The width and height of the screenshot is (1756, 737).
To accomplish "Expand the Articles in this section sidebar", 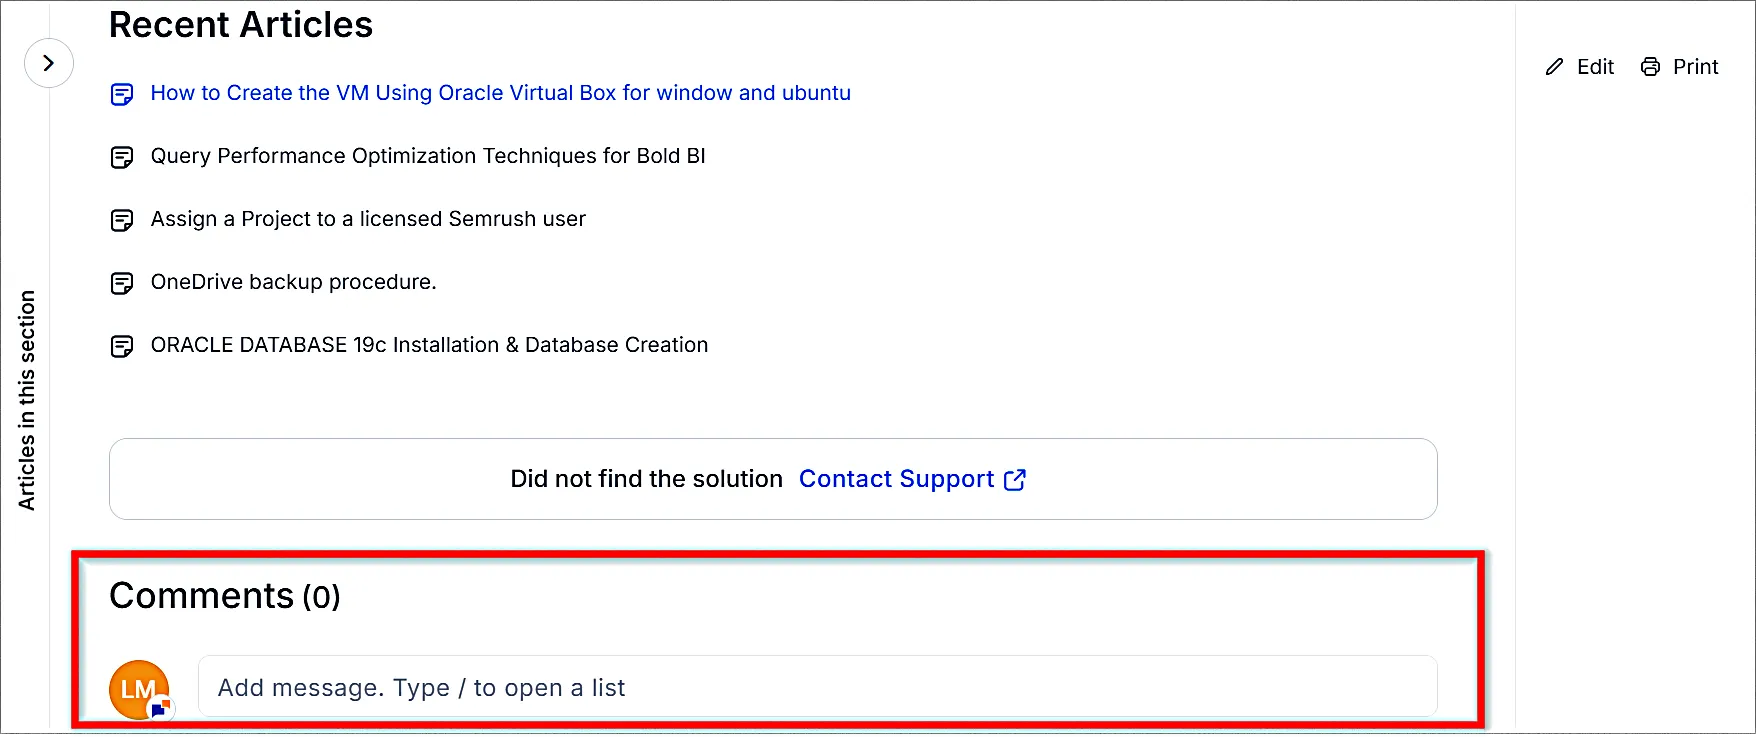I will (48, 63).
